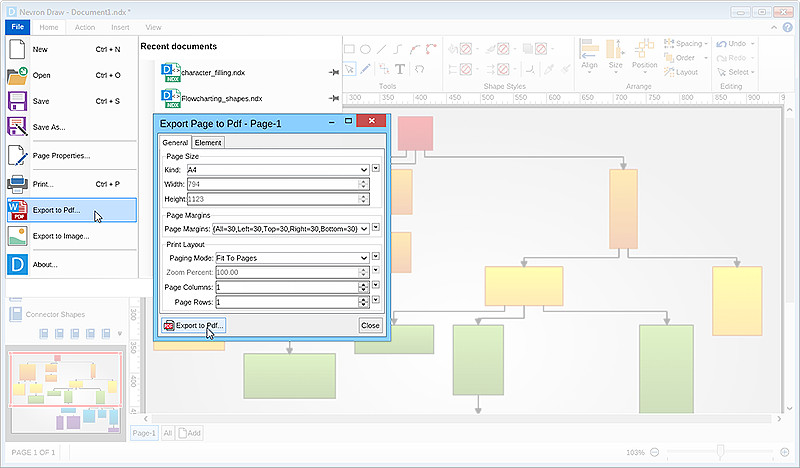Select the Rectangle shape tool
This screenshot has width=800, height=468.
click(x=349, y=49)
